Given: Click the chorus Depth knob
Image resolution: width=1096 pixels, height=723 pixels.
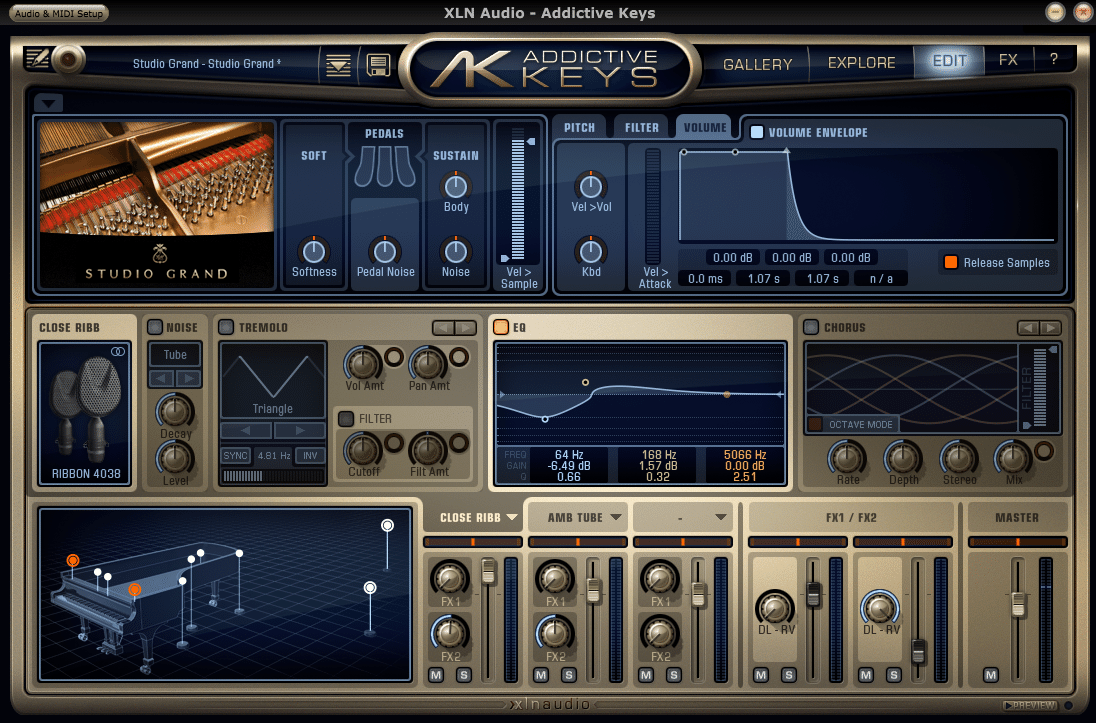Looking at the screenshot, I should click(902, 458).
